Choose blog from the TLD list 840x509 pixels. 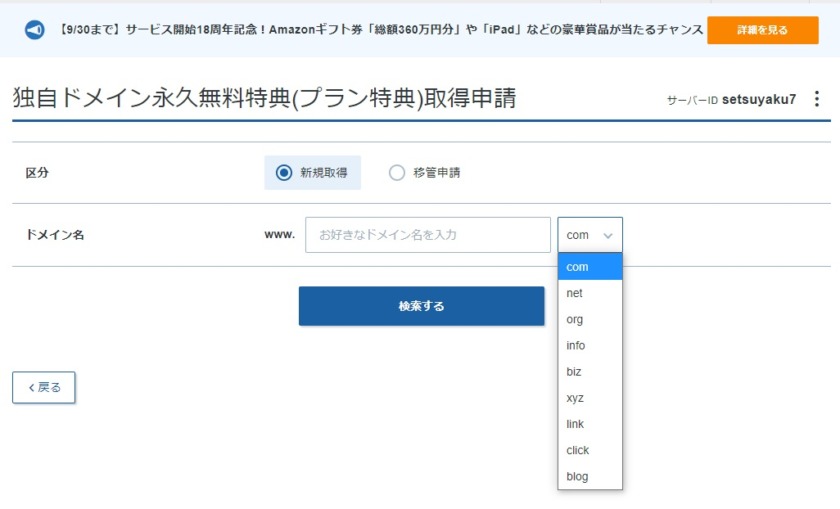coord(590,476)
